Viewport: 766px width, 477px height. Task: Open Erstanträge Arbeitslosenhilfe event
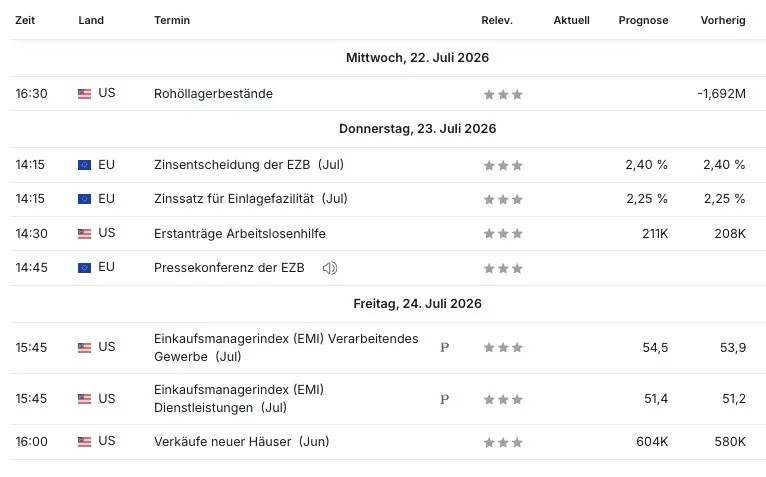click(240, 234)
